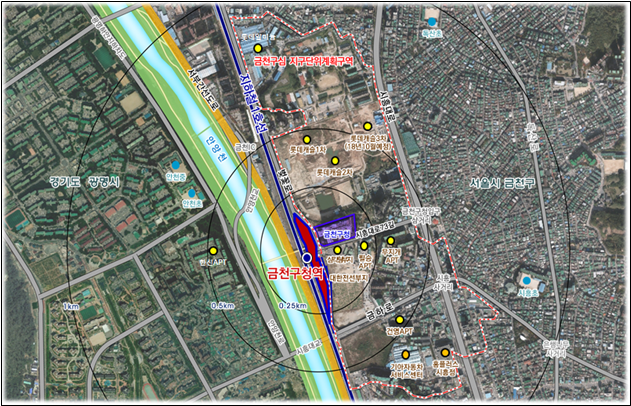Click the 건영APT text label
This screenshot has height=406, width=631.
pyautogui.click(x=400, y=331)
